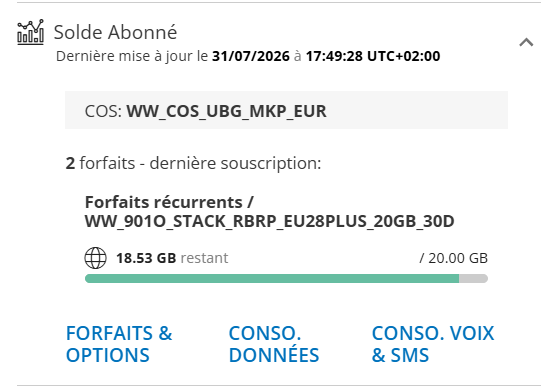553x388 pixels.
Task: Click the 2 forfaits dernière souscription text
Action: pyautogui.click(x=193, y=163)
